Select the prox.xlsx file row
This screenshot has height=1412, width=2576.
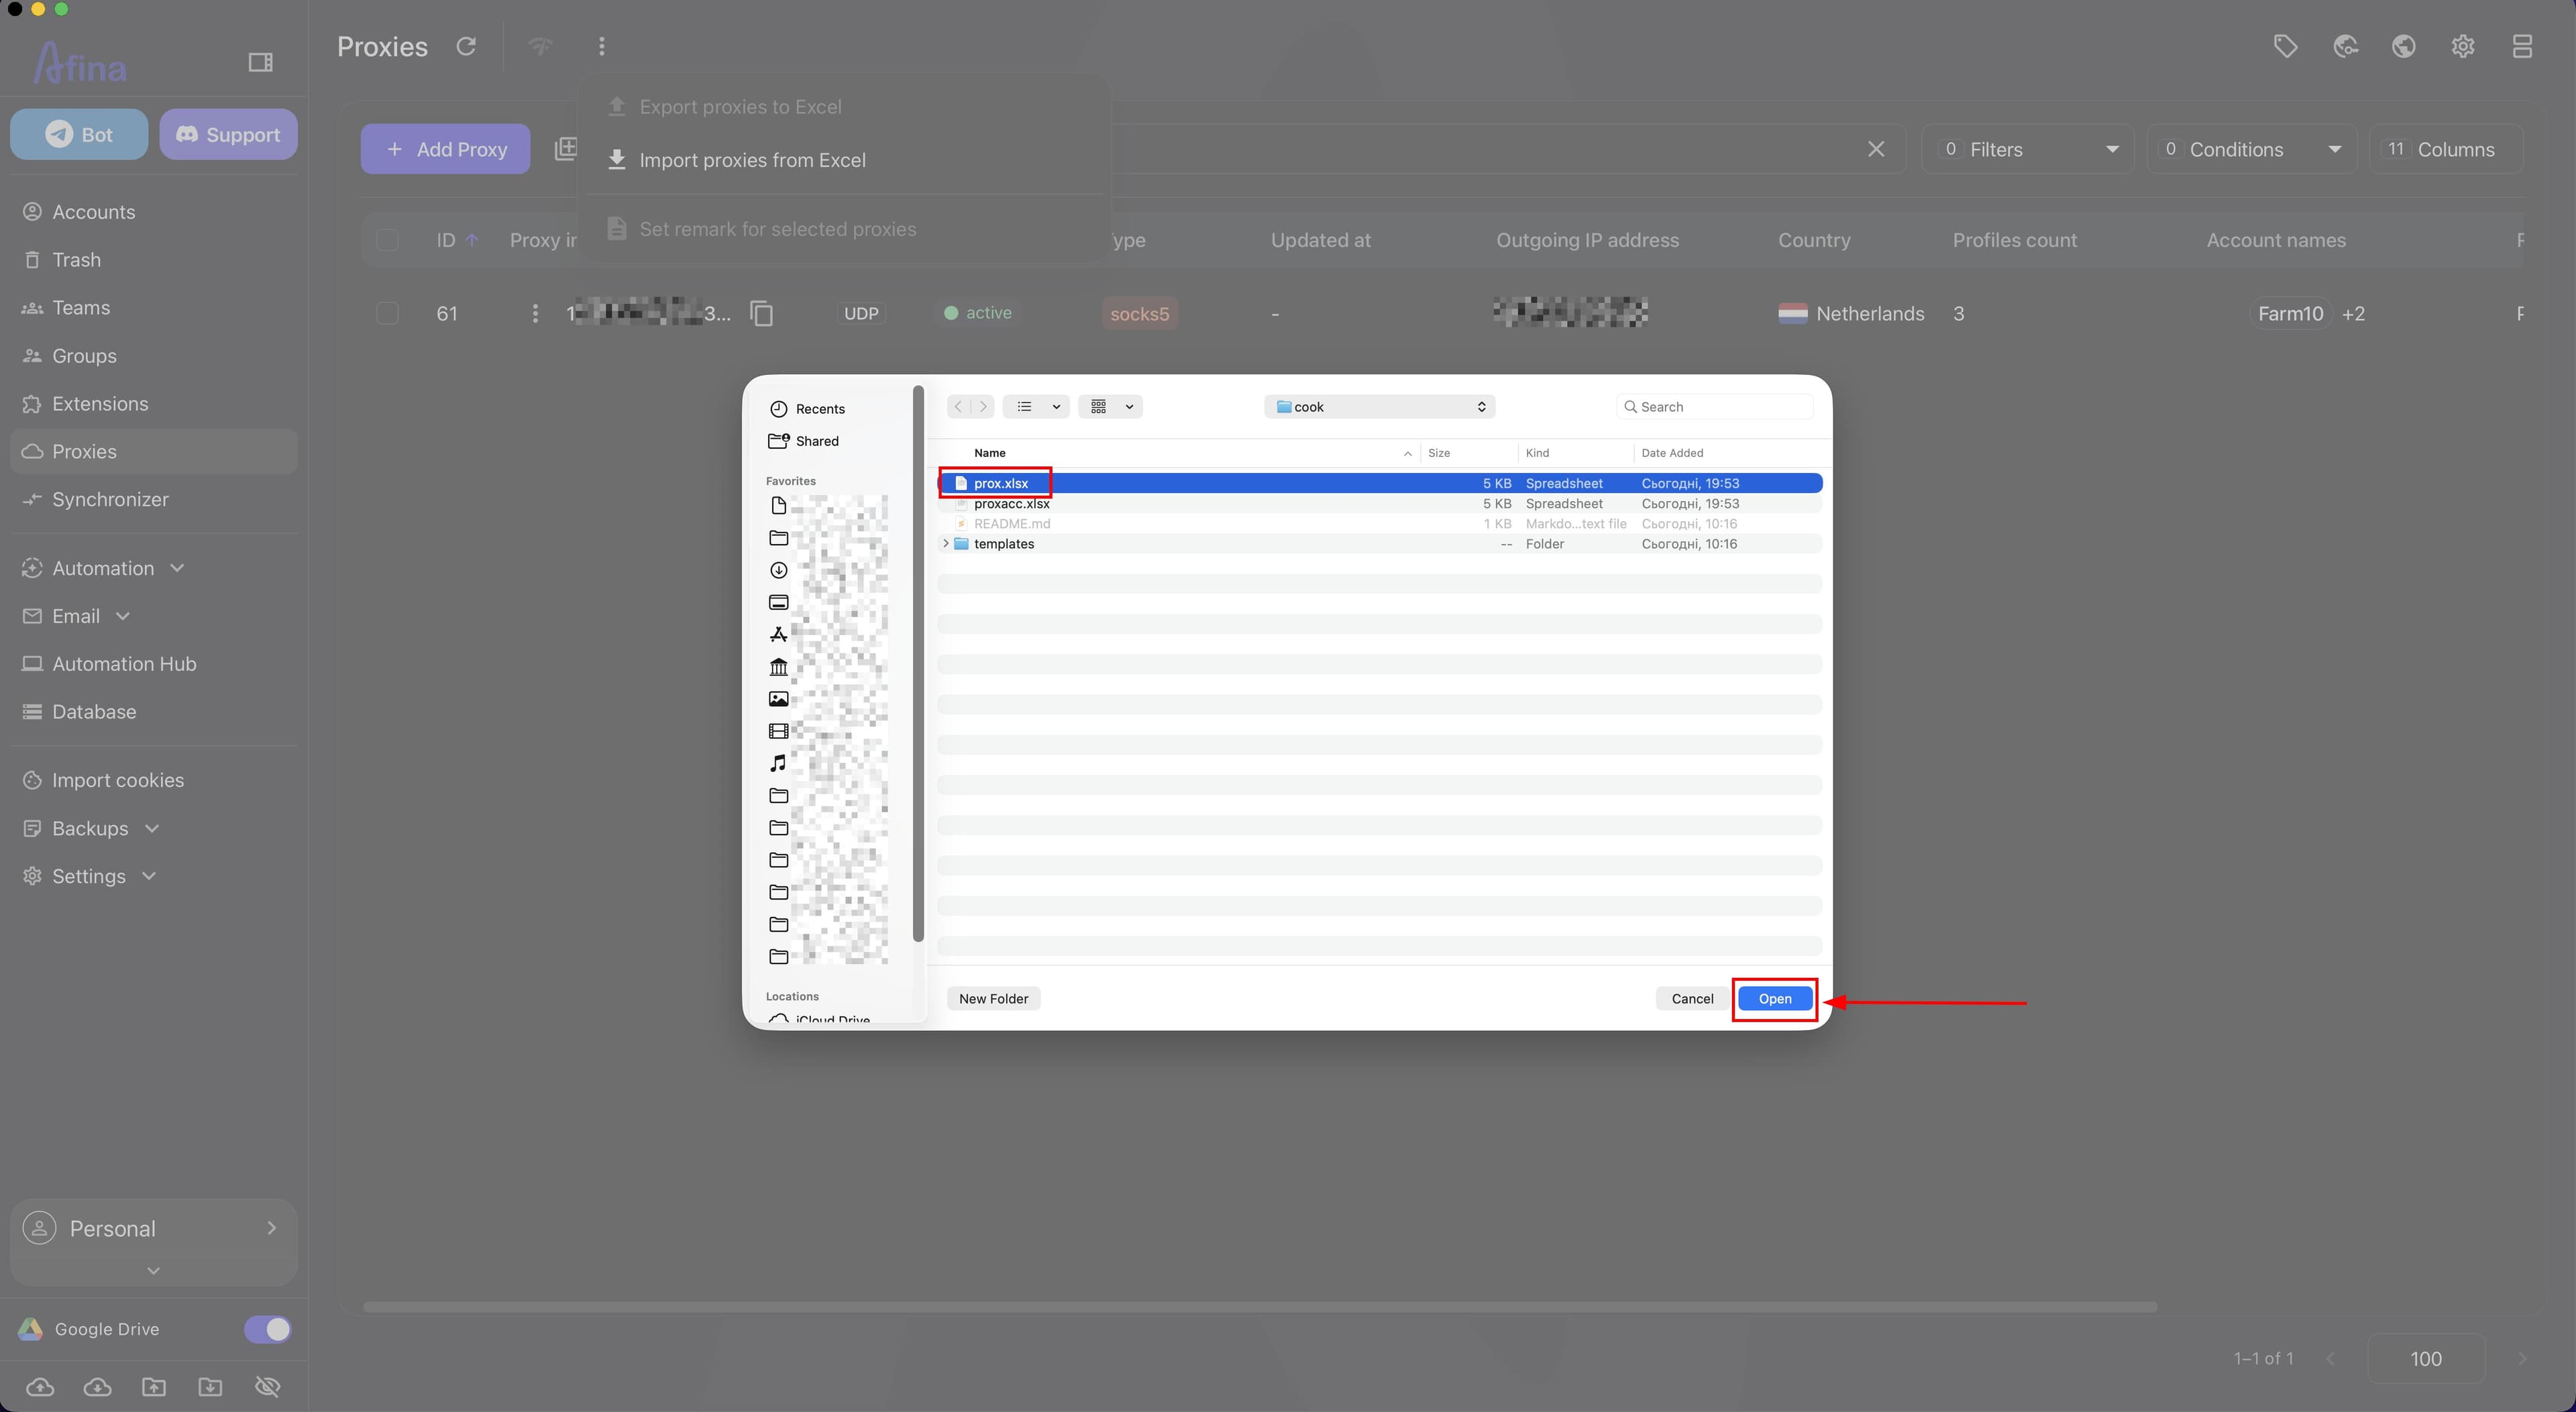point(1379,483)
